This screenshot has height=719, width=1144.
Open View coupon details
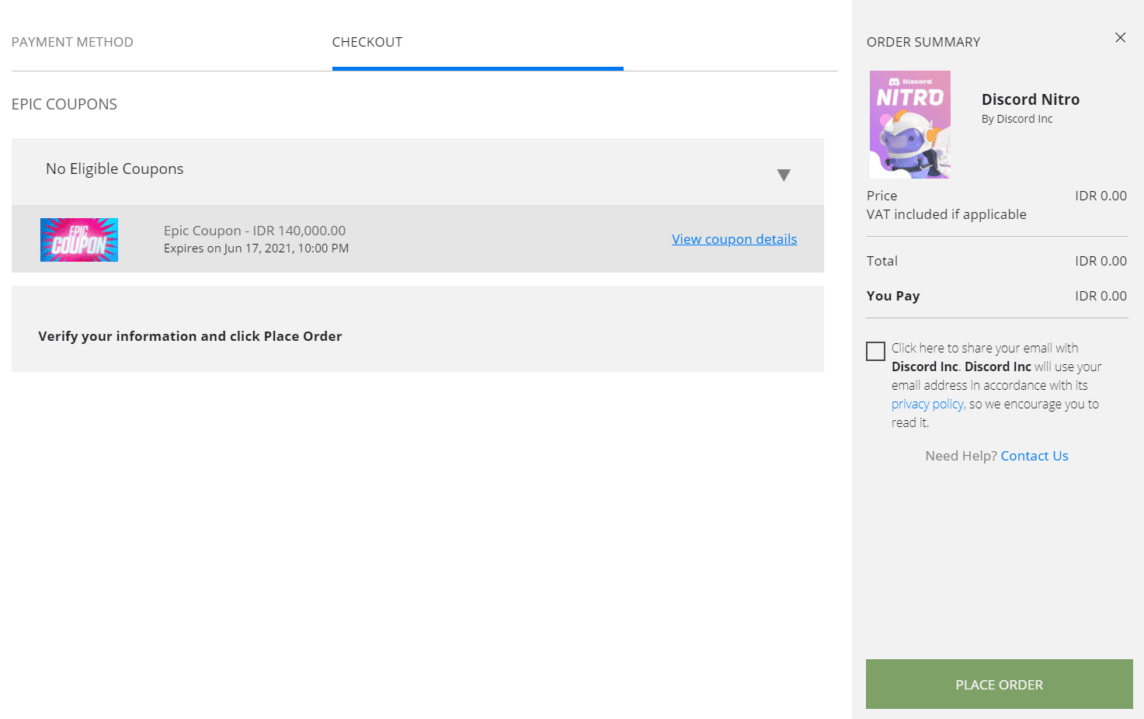pyautogui.click(x=734, y=239)
